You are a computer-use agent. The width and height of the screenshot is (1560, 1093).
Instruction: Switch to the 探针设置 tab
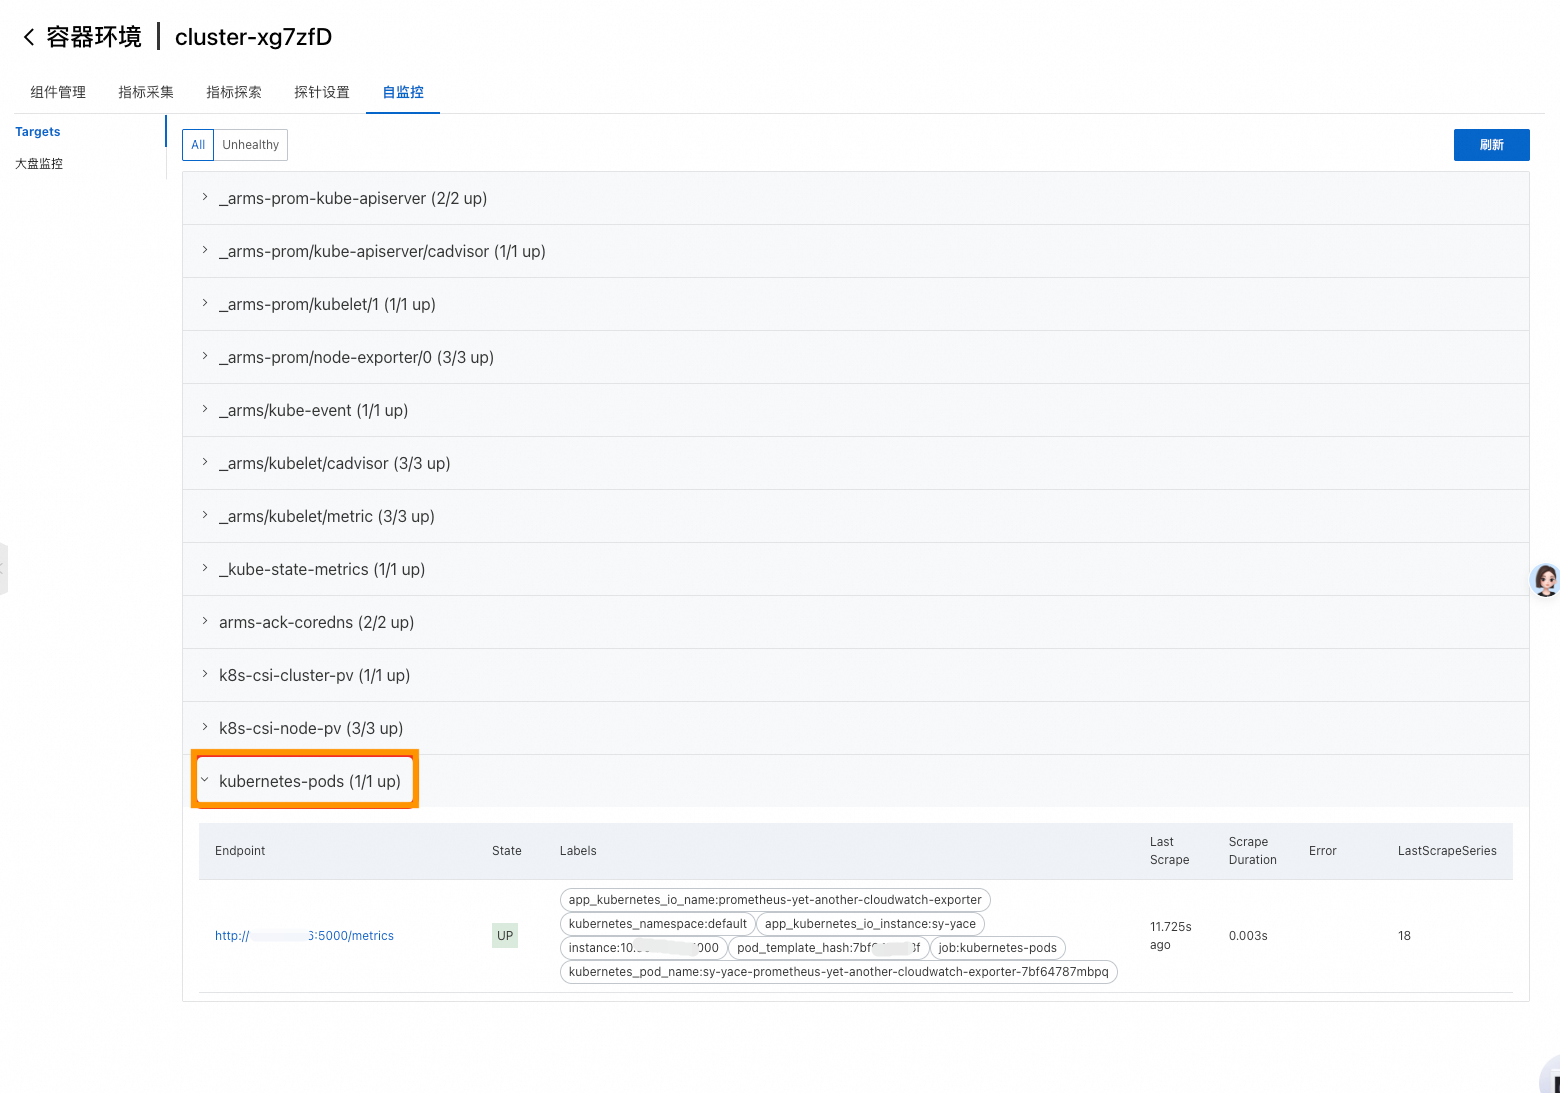322,92
